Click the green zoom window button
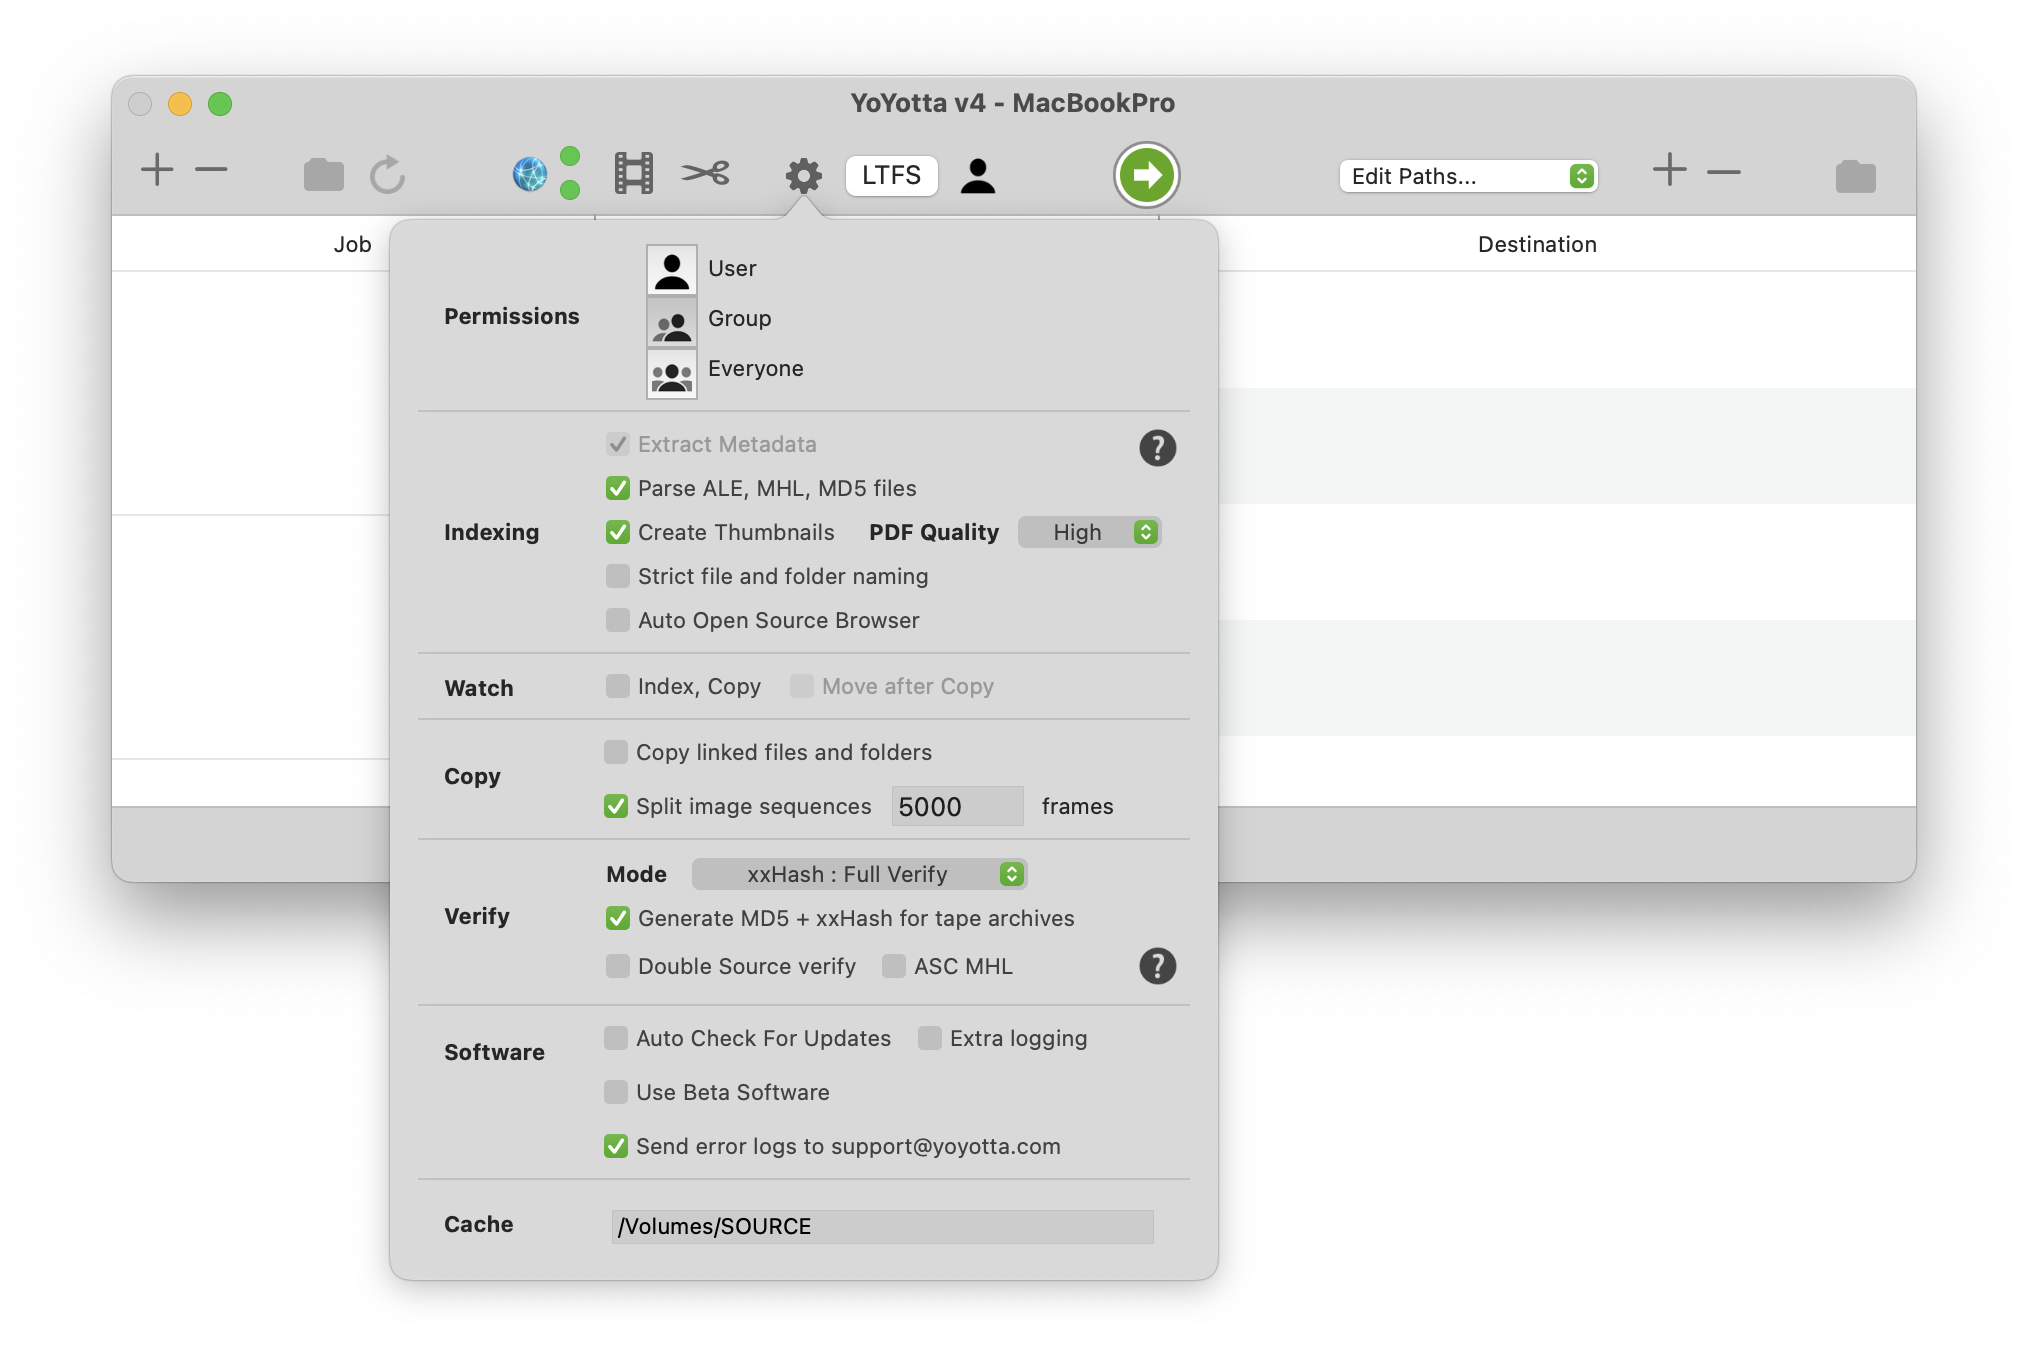 click(x=220, y=104)
